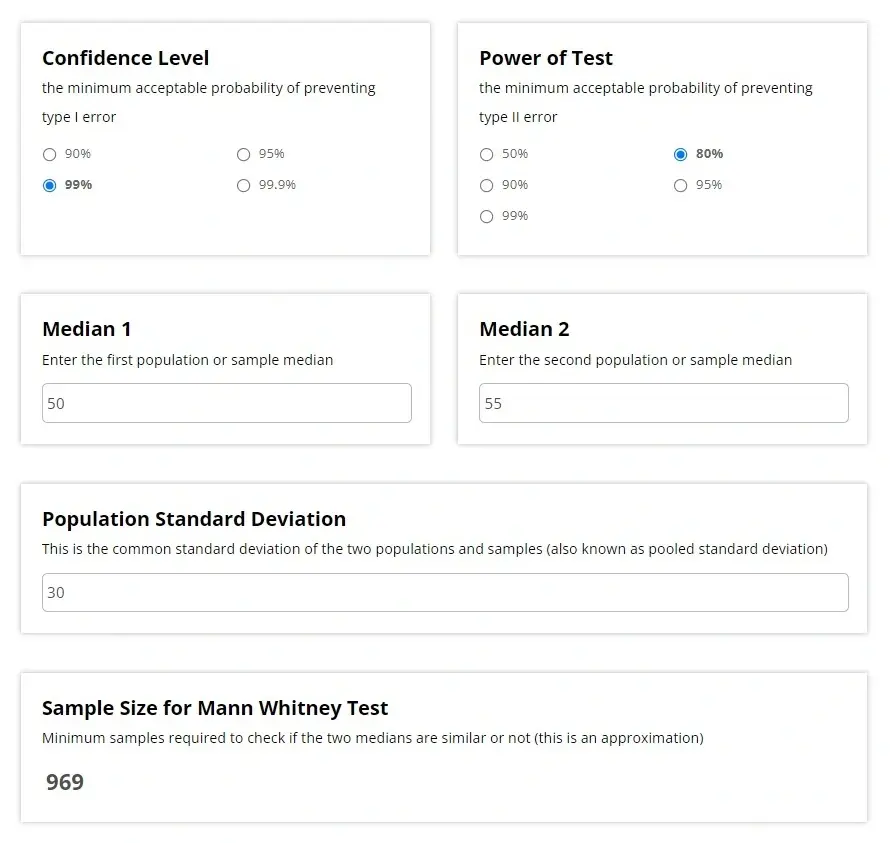Screen dimensions: 890x843
Task: Click the Confidence Level heading
Action: 126,58
